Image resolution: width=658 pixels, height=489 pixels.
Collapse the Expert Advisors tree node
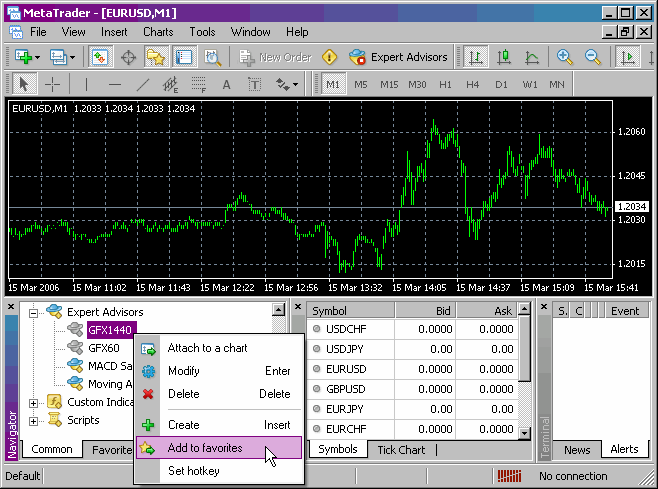[33, 313]
